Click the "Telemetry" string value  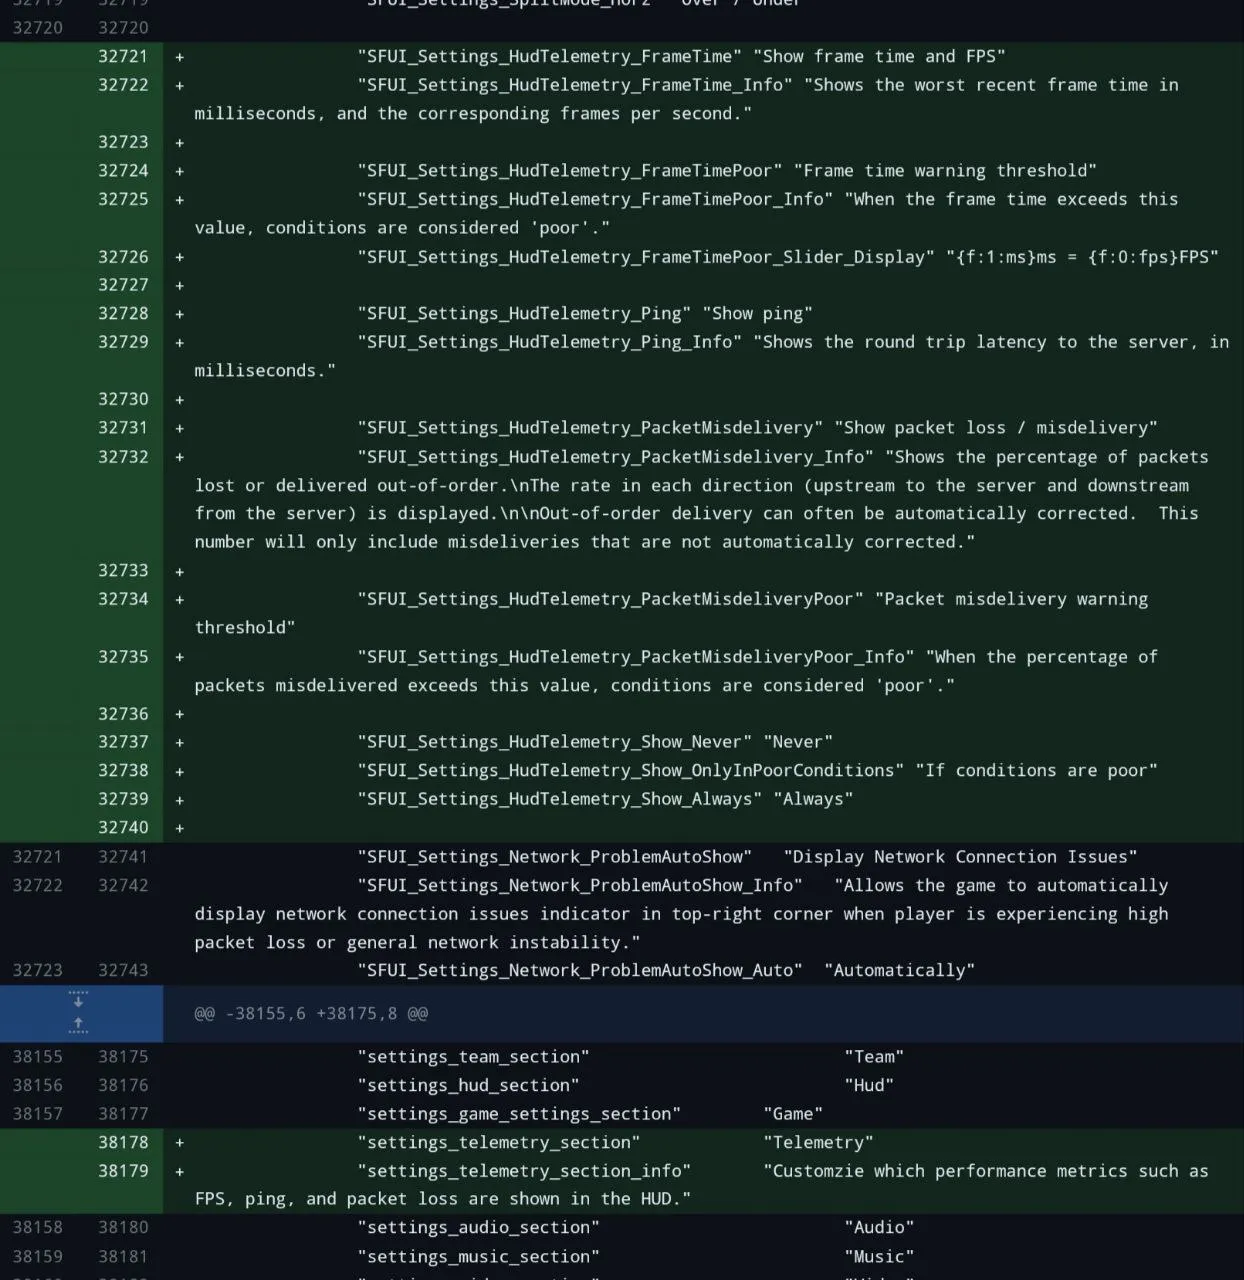tap(818, 1143)
